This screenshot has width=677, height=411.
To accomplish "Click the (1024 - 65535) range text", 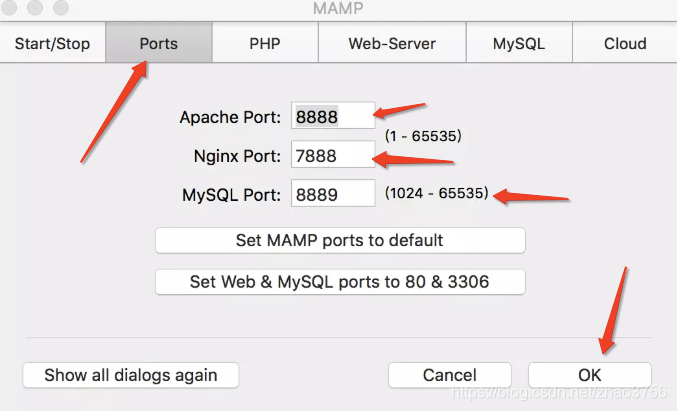I will 437,193.
